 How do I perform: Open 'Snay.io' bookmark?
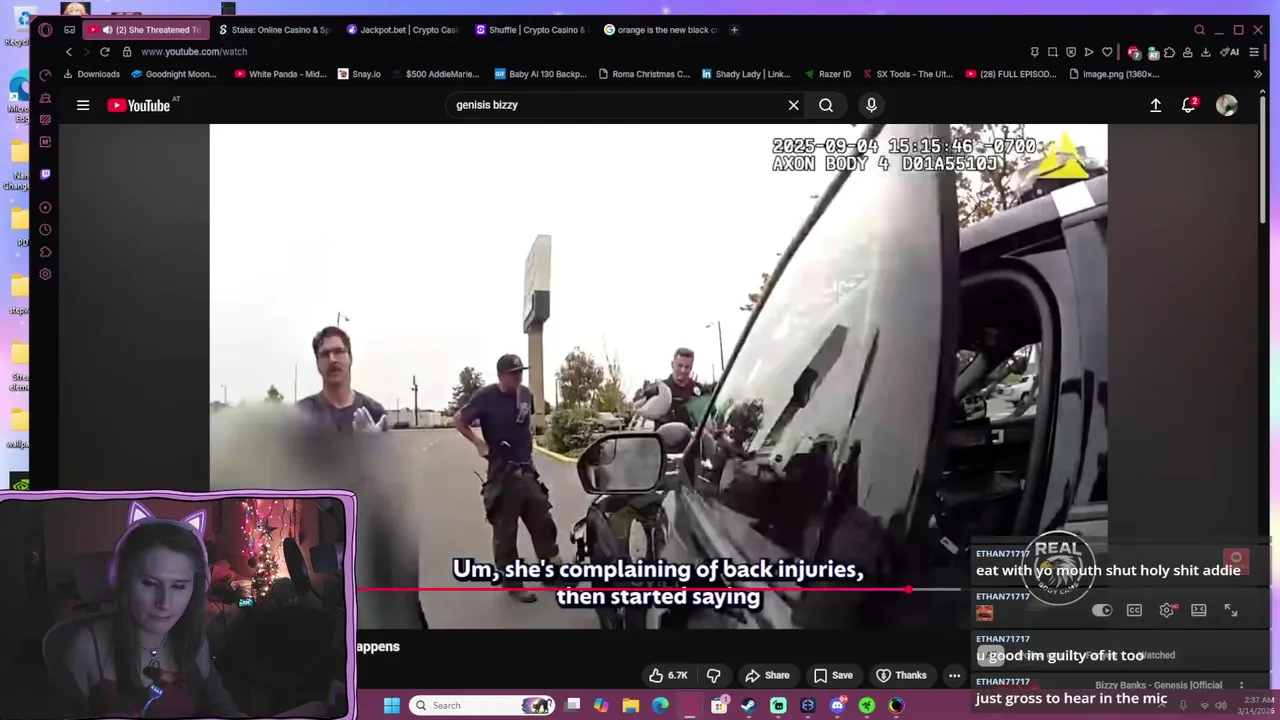tap(361, 74)
